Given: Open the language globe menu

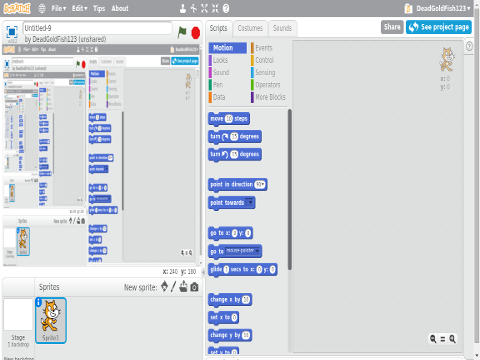Looking at the screenshot, I should pyautogui.click(x=42, y=8).
